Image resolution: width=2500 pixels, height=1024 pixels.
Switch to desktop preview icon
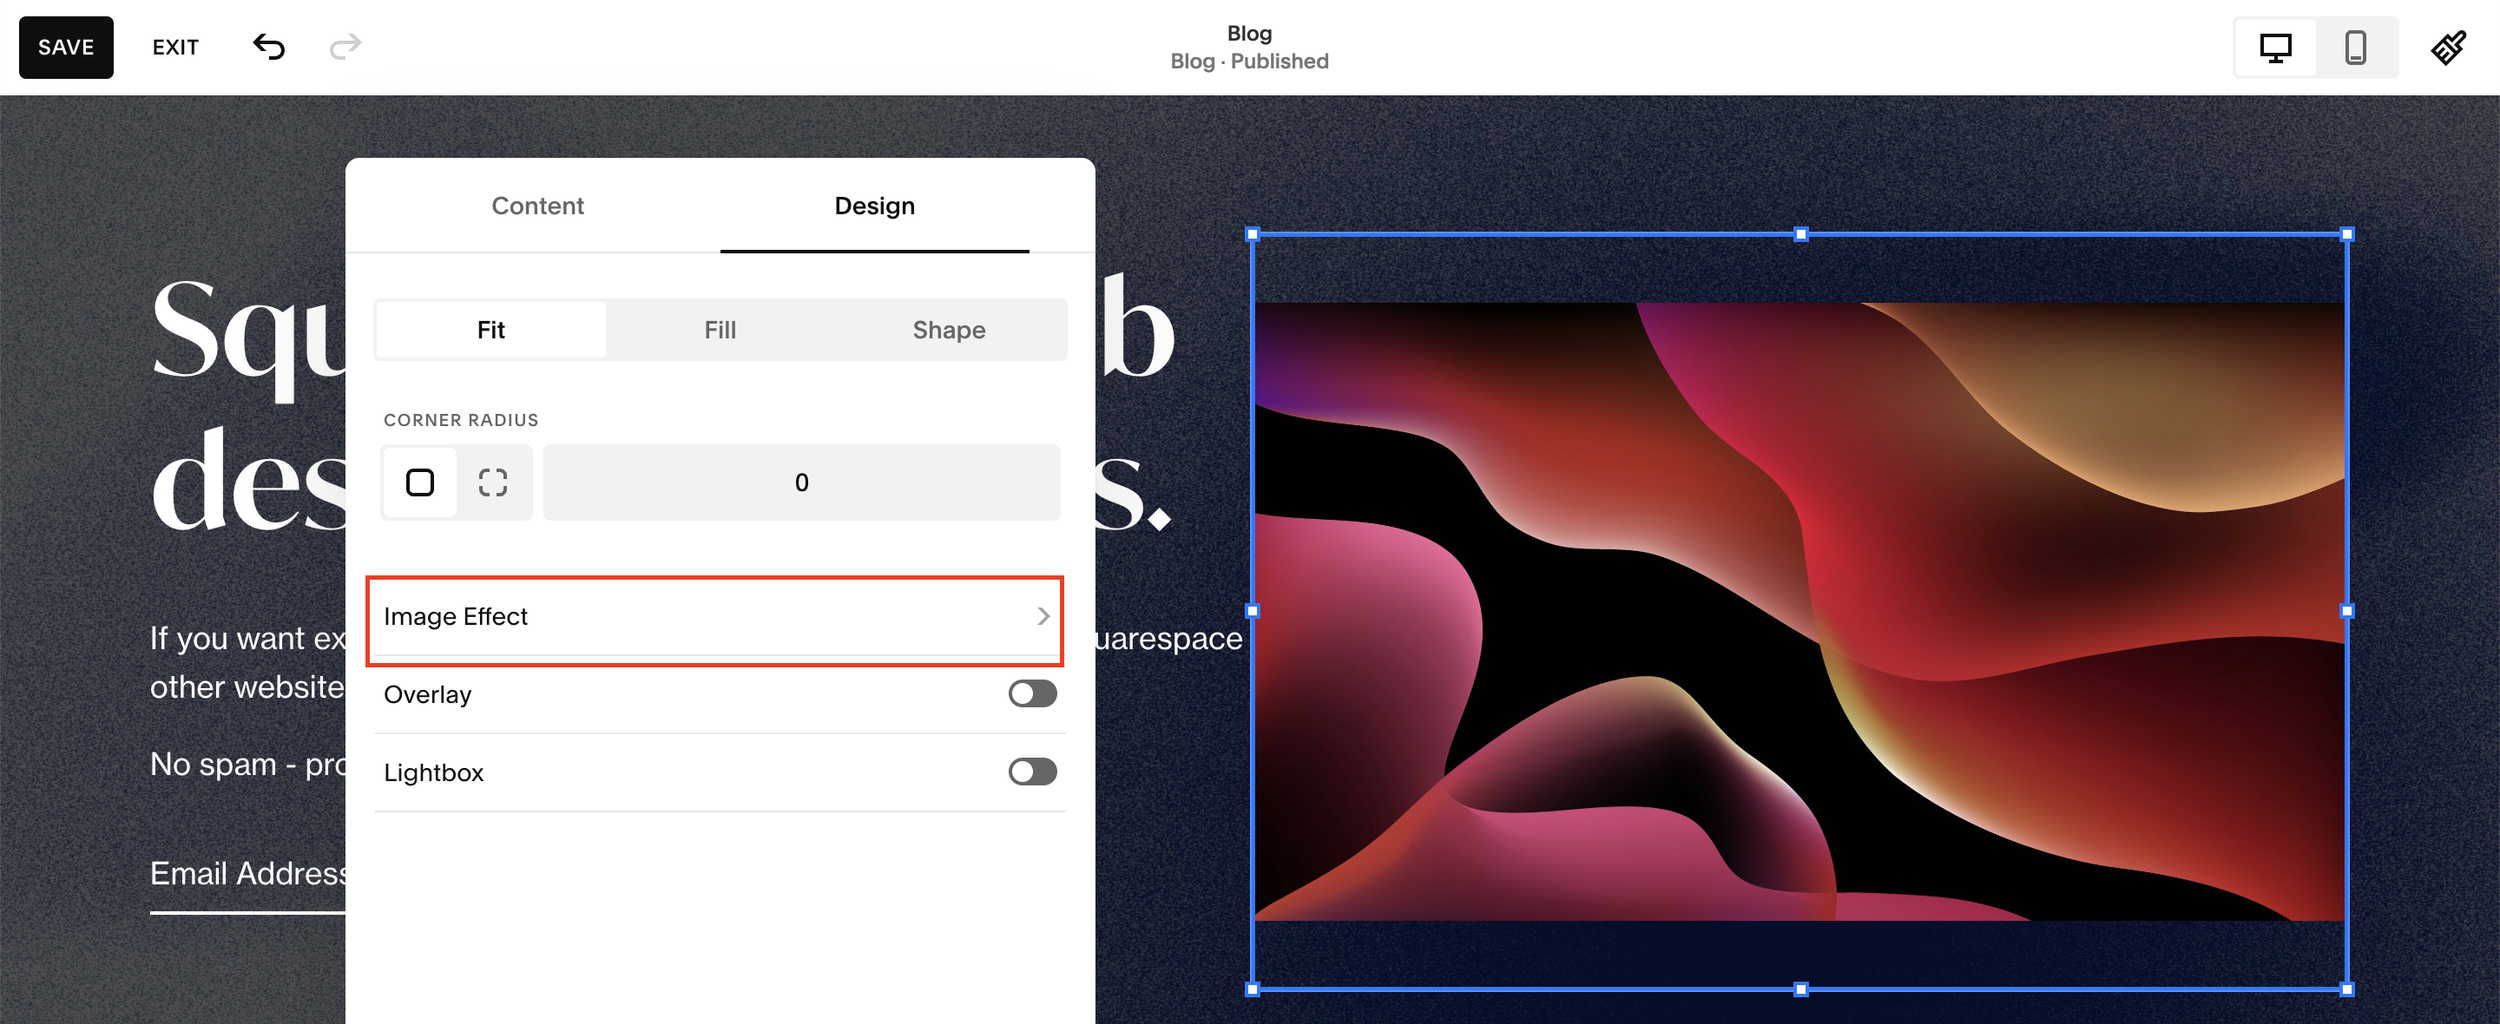(2275, 48)
